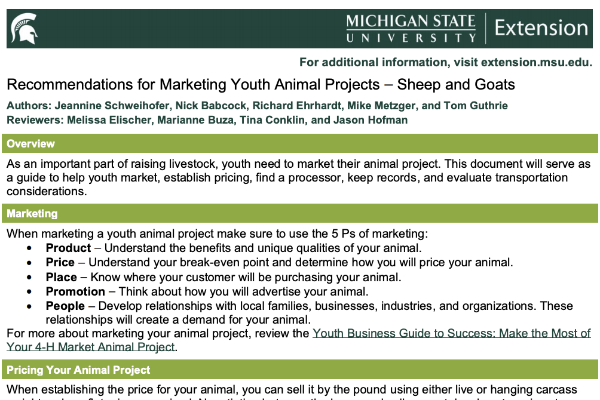This screenshot has height=400, width=600.
Task: Select the Marketing section header
Action: point(300,213)
